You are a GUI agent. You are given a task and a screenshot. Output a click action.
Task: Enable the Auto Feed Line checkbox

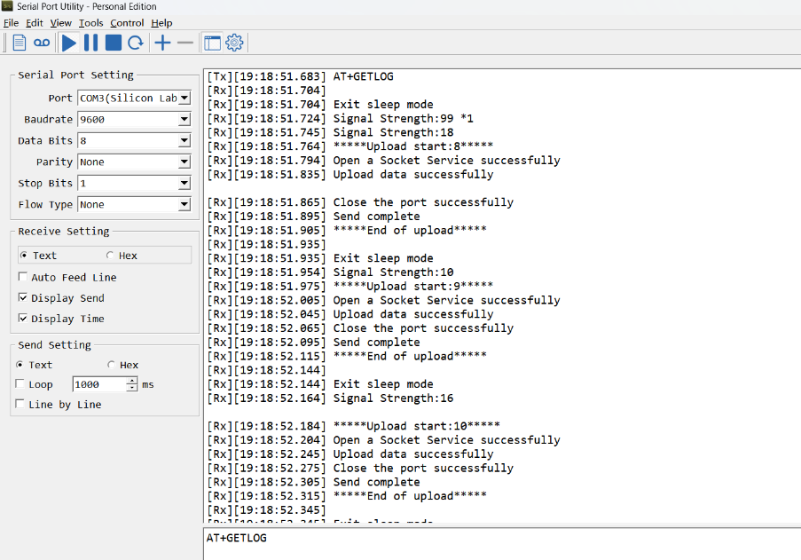coord(22,277)
